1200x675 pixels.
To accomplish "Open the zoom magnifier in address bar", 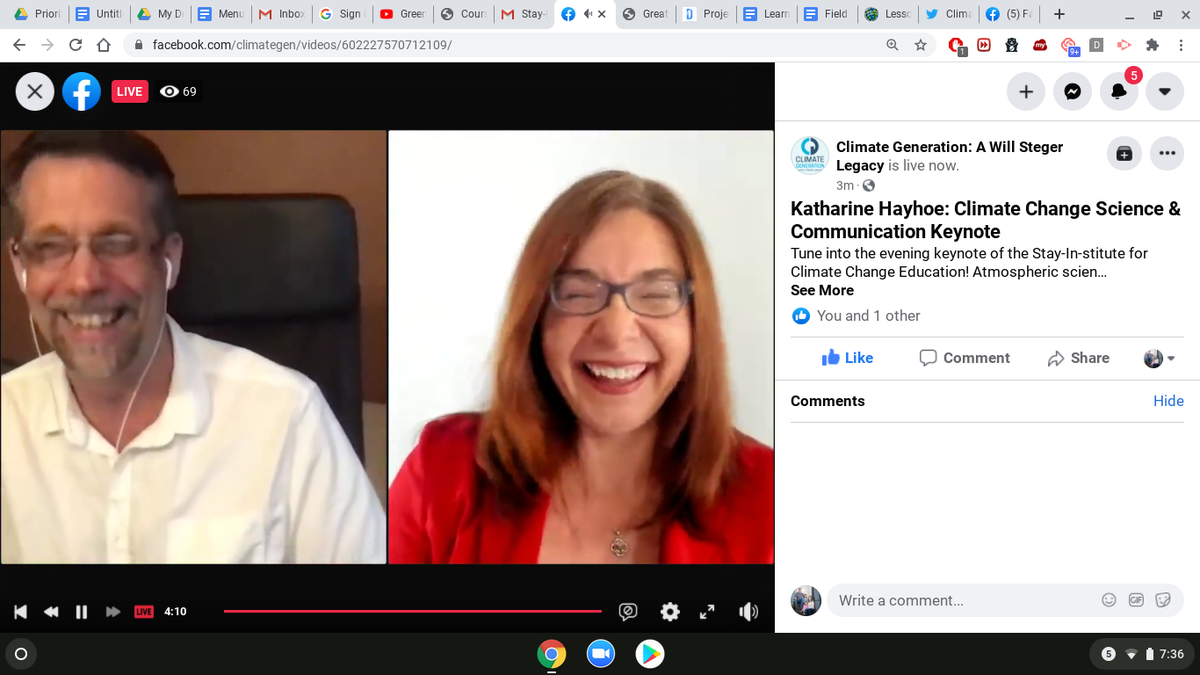I will pos(892,45).
